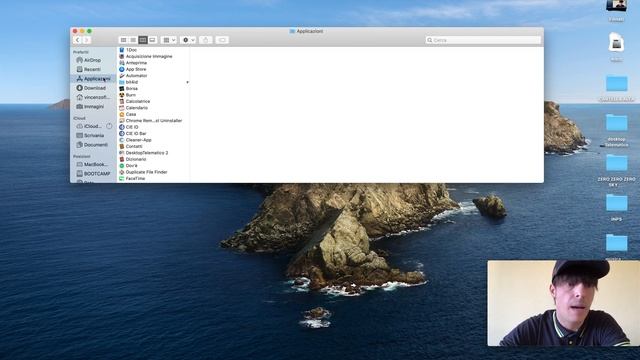640x360 pixels.
Task: Select Applicazioni in the sidebar
Action: (x=93, y=78)
